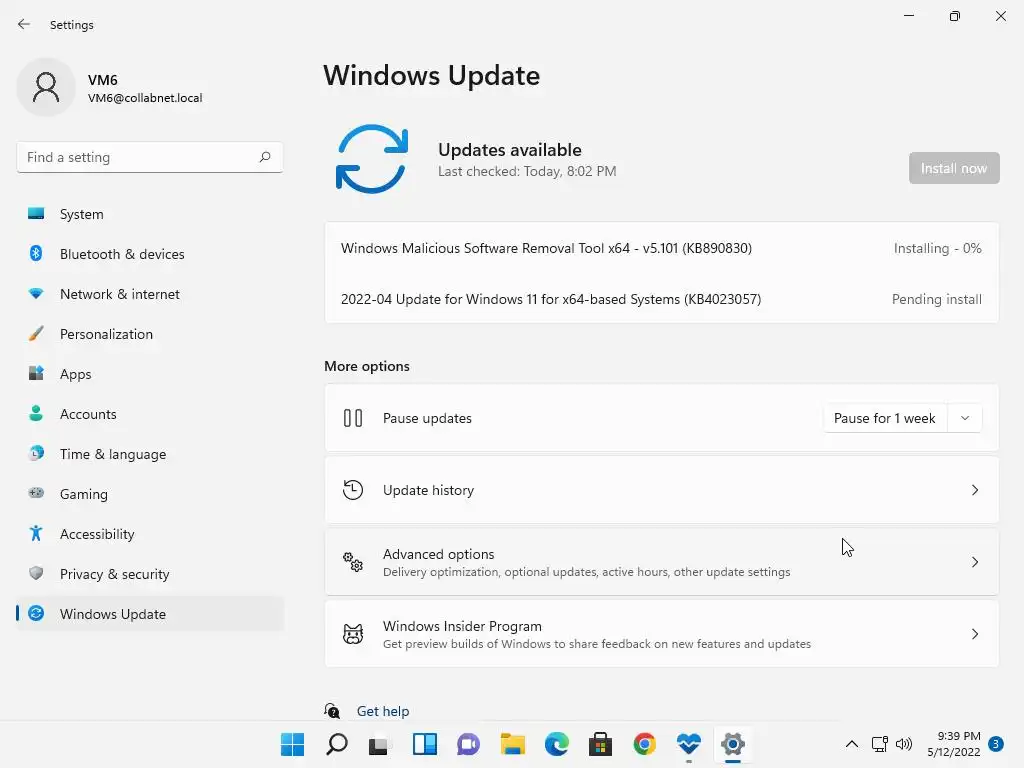Open the Chat app from the taskbar
This screenshot has height=768, width=1024.
(468, 744)
